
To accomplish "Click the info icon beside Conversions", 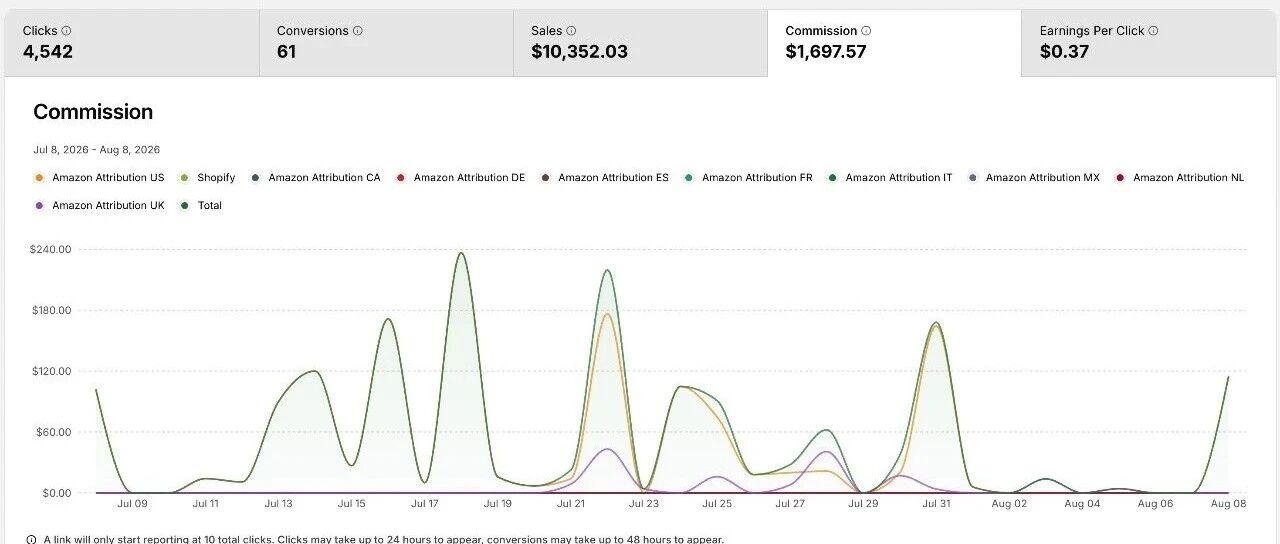I will coord(358,31).
